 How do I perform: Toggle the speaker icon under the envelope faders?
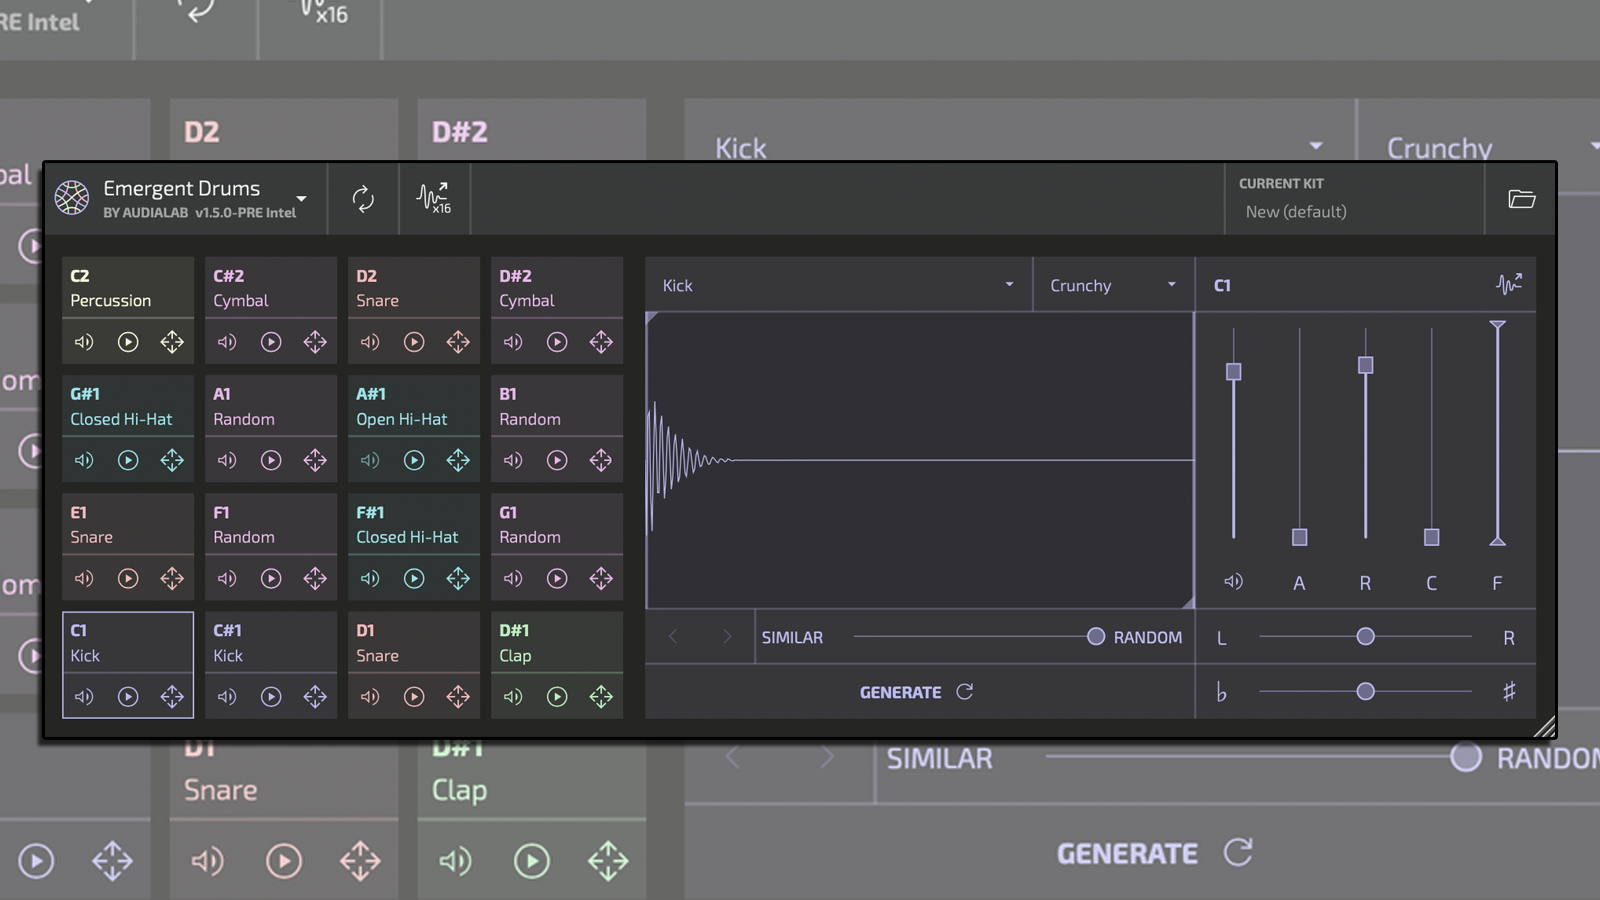(1233, 581)
